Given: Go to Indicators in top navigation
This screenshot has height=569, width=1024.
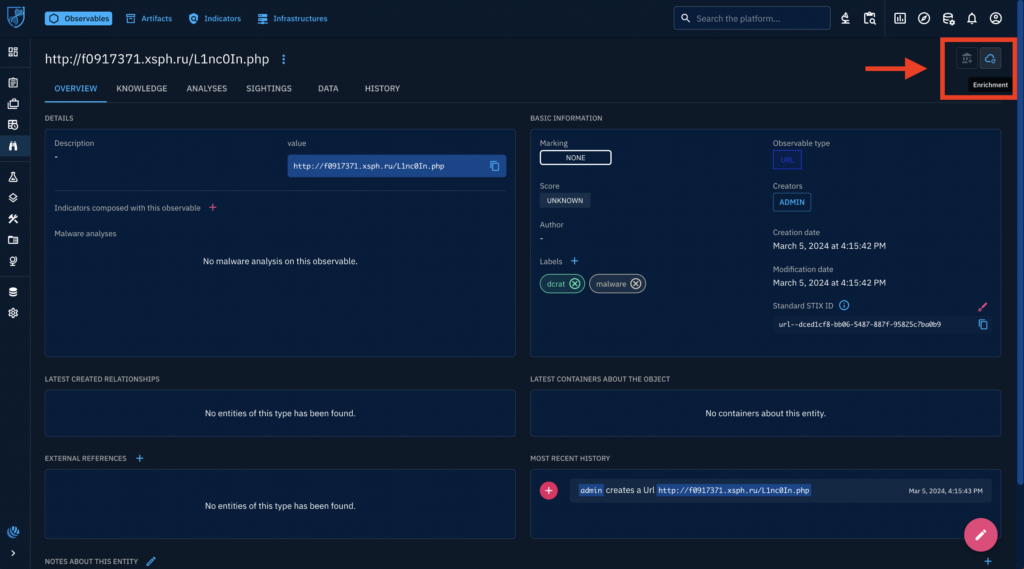Looking at the screenshot, I should click(215, 18).
